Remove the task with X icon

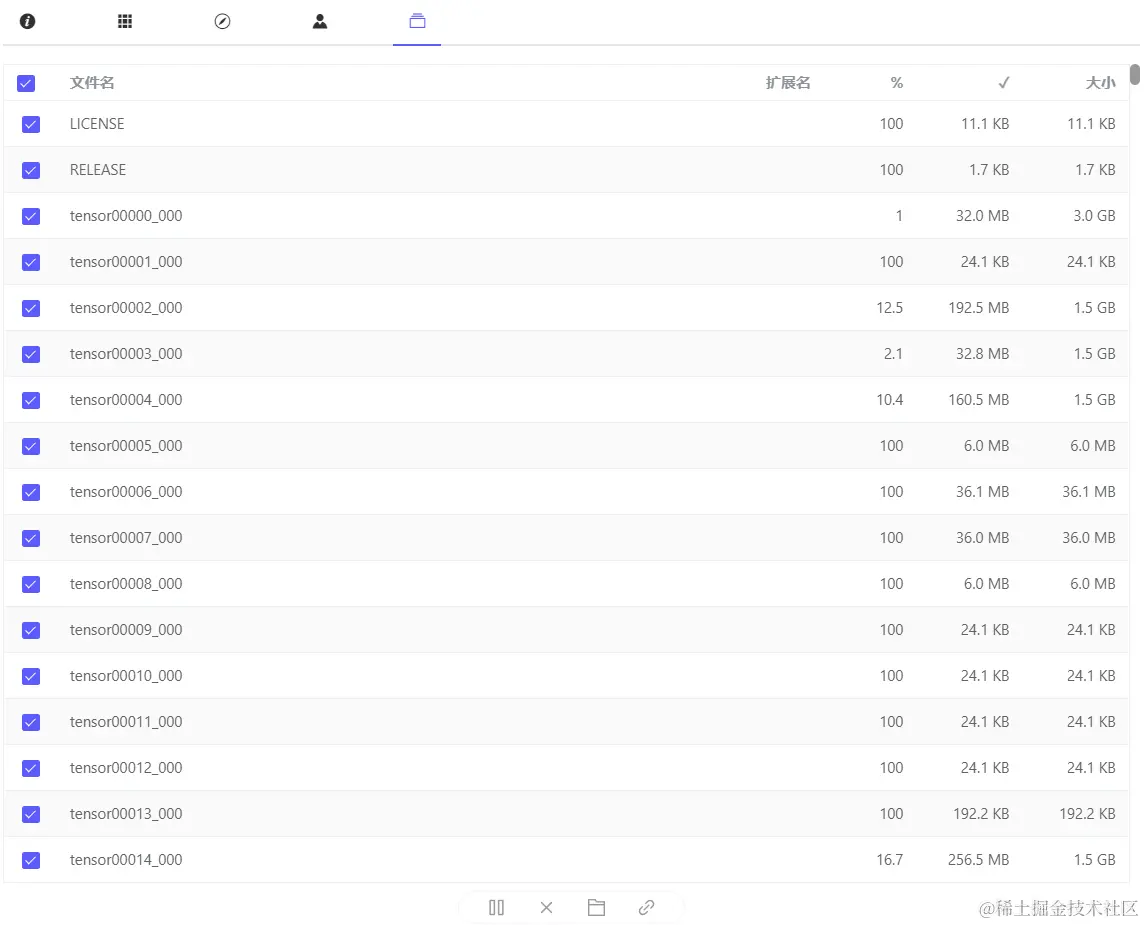pos(546,907)
